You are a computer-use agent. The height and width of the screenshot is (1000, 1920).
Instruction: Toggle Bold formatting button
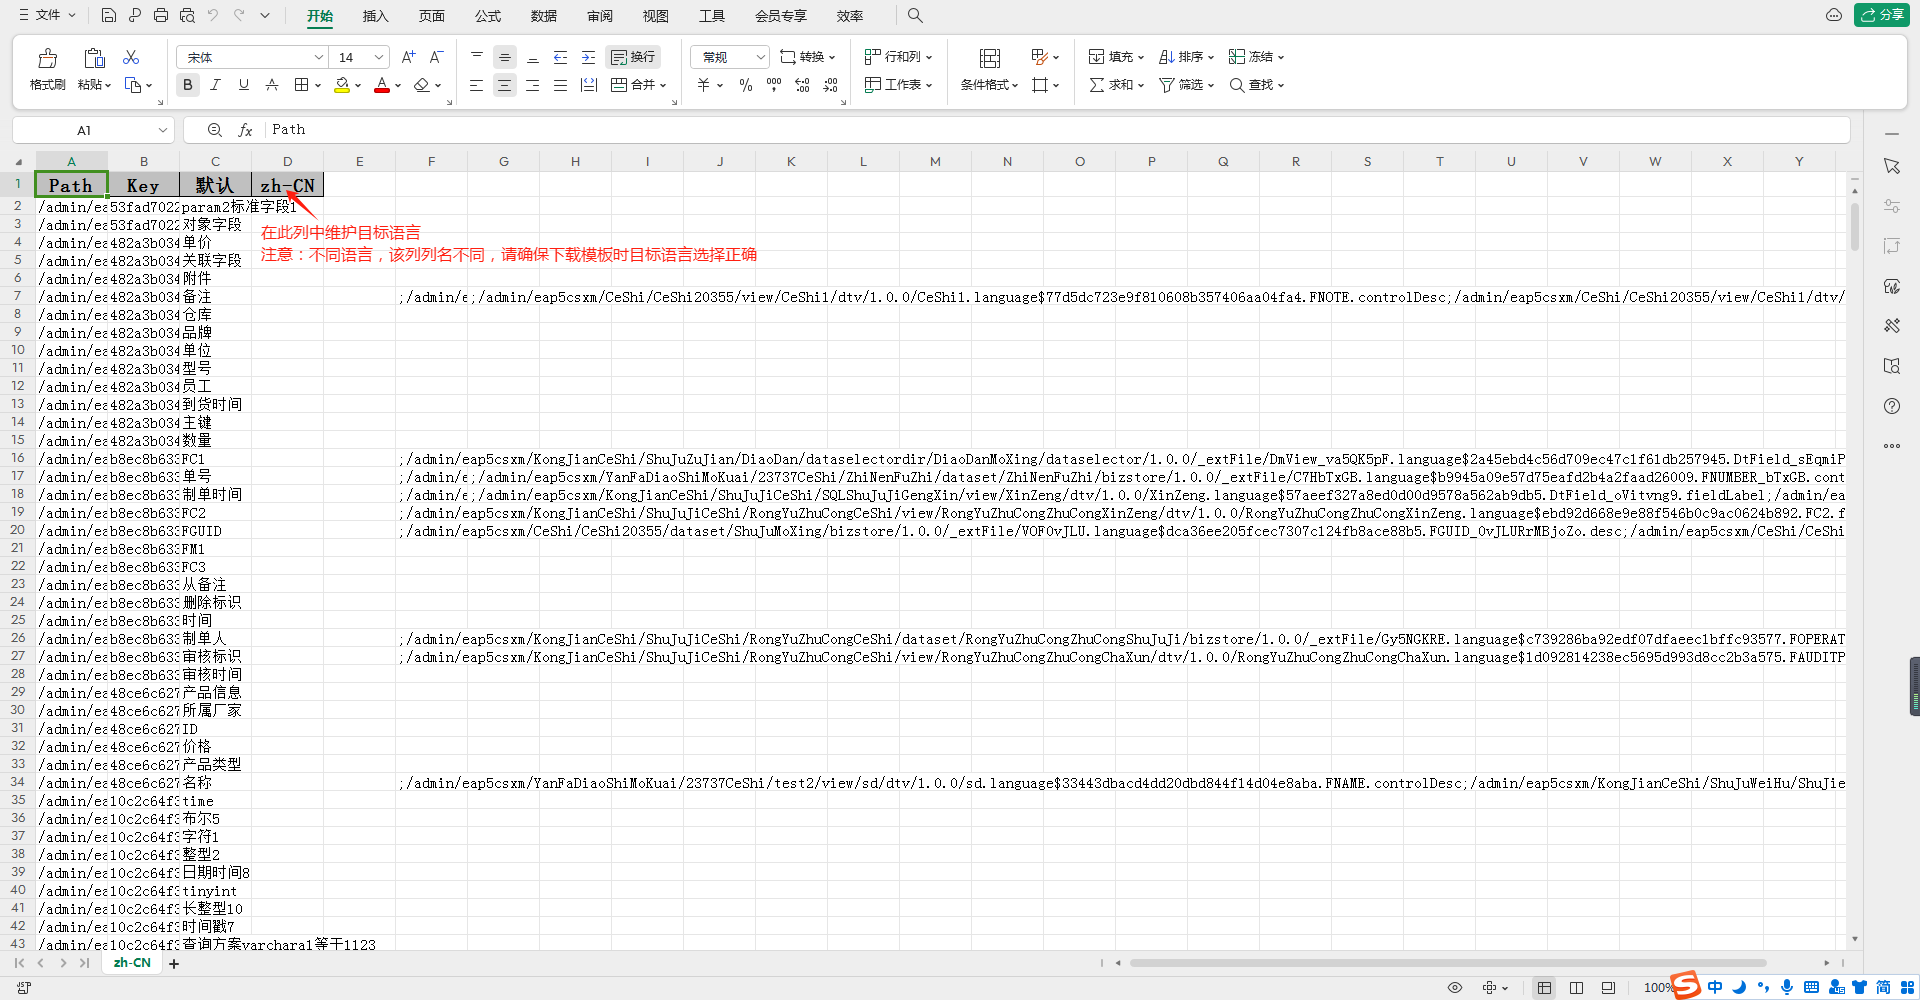click(188, 85)
